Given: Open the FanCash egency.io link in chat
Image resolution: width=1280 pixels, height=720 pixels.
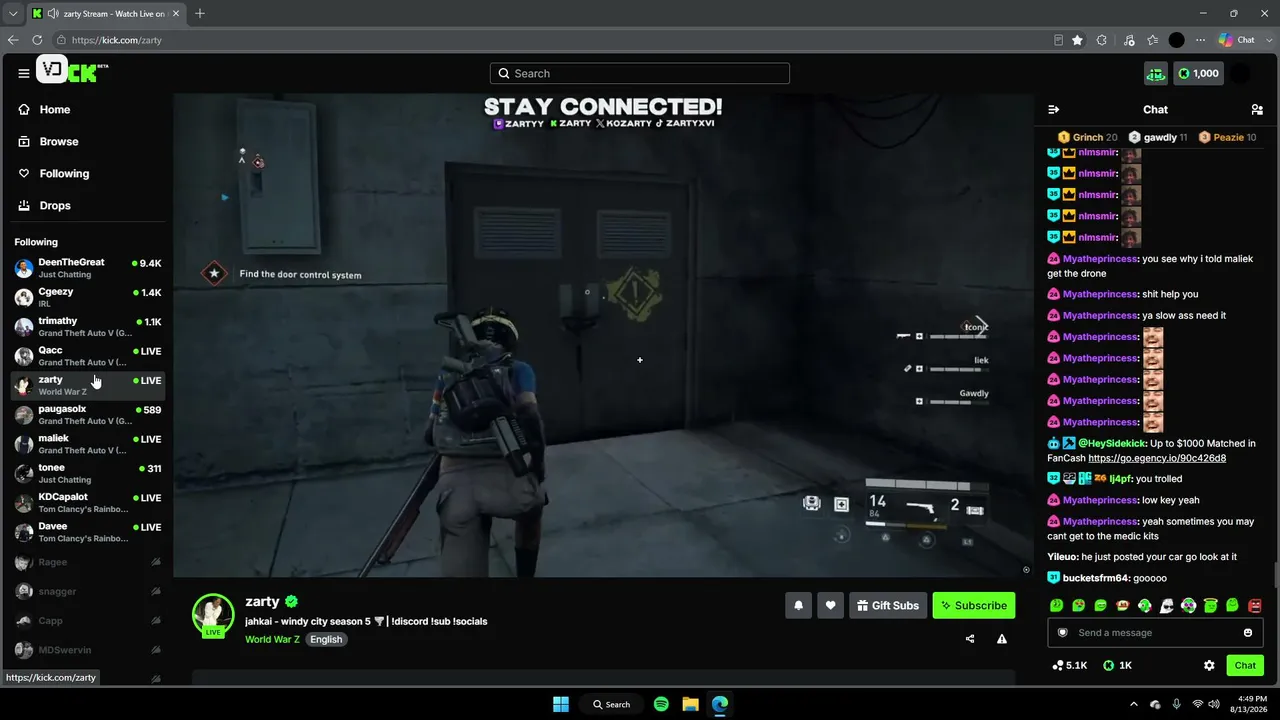Looking at the screenshot, I should 1157,458.
